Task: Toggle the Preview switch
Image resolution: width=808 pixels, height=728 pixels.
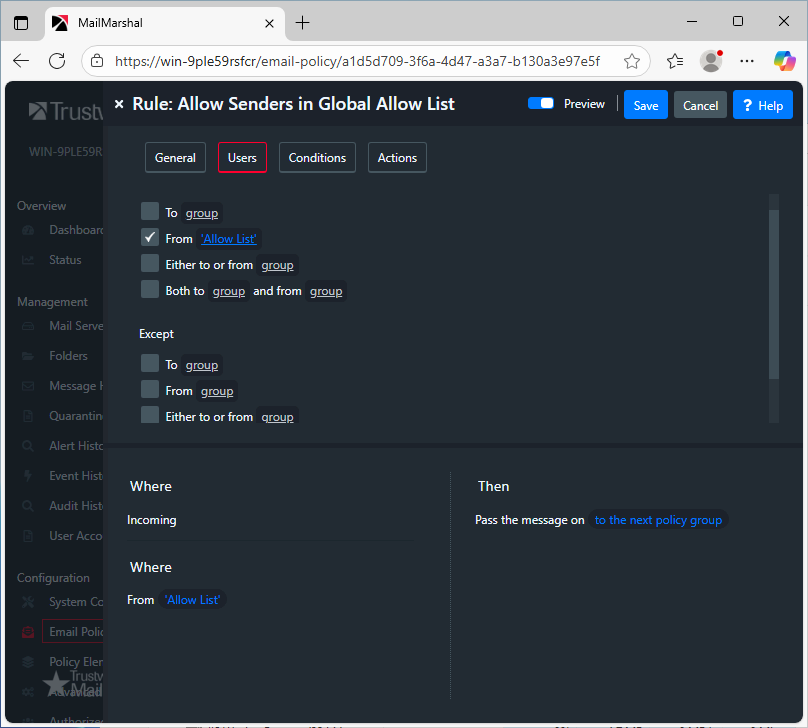Action: [541, 104]
